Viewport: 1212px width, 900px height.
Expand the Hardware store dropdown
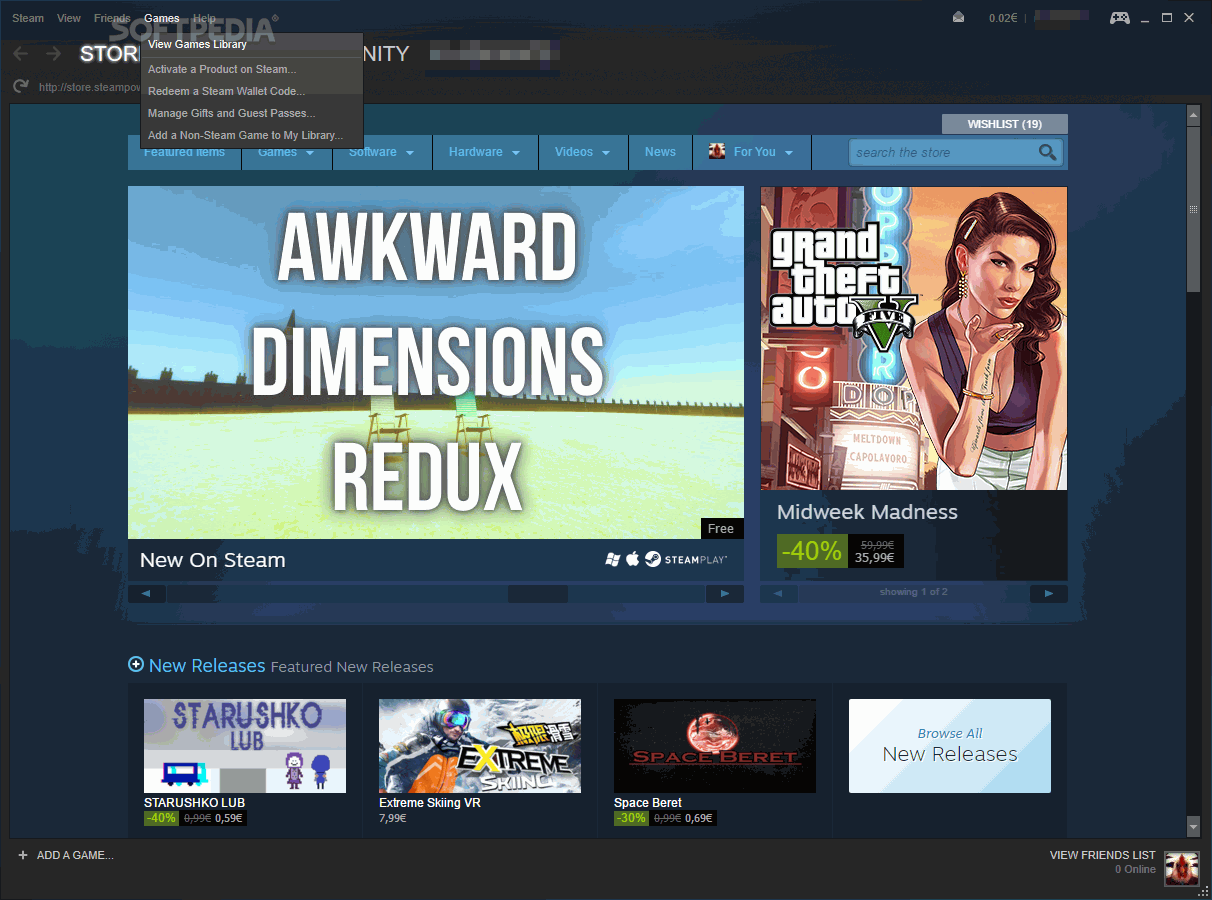click(485, 152)
